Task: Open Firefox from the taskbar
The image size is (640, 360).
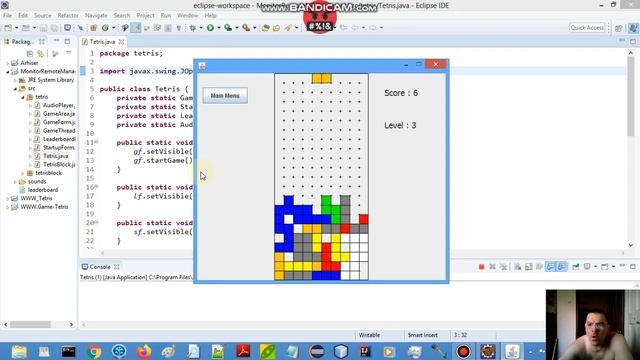Action: pos(144,351)
